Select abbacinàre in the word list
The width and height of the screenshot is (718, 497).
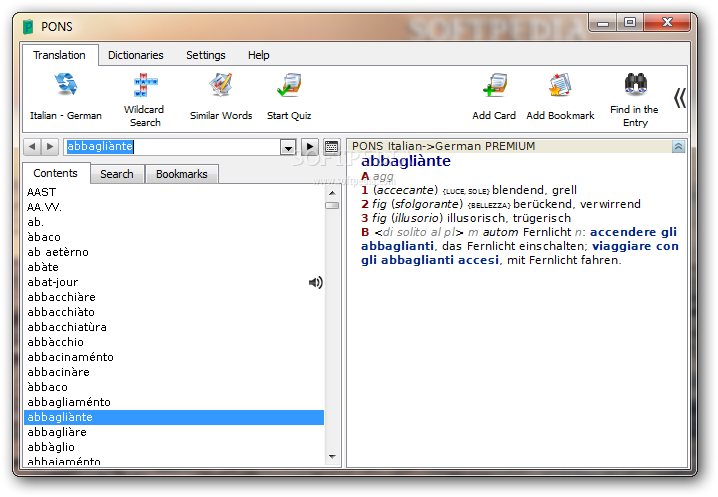pyautogui.click(x=174, y=372)
